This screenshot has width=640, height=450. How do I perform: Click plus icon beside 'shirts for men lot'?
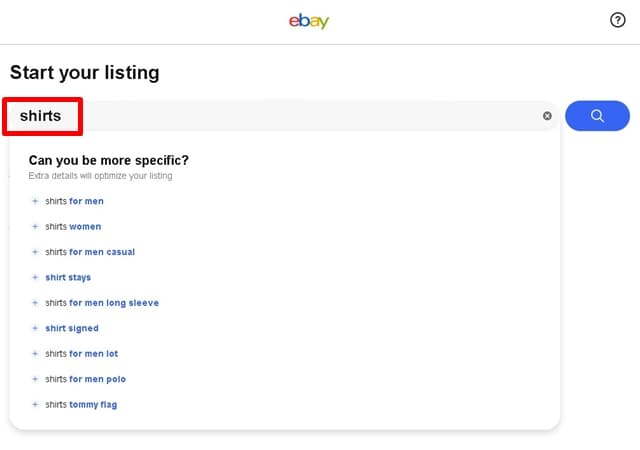coord(35,354)
